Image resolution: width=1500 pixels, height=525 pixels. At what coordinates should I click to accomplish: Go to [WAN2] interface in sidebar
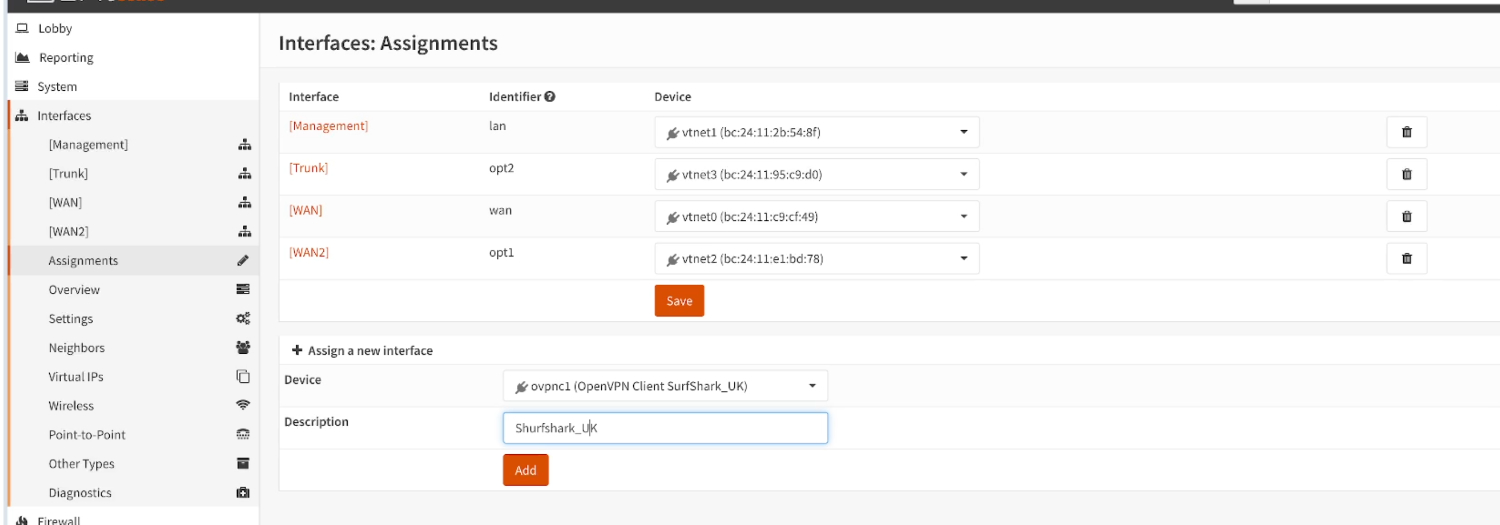(68, 232)
